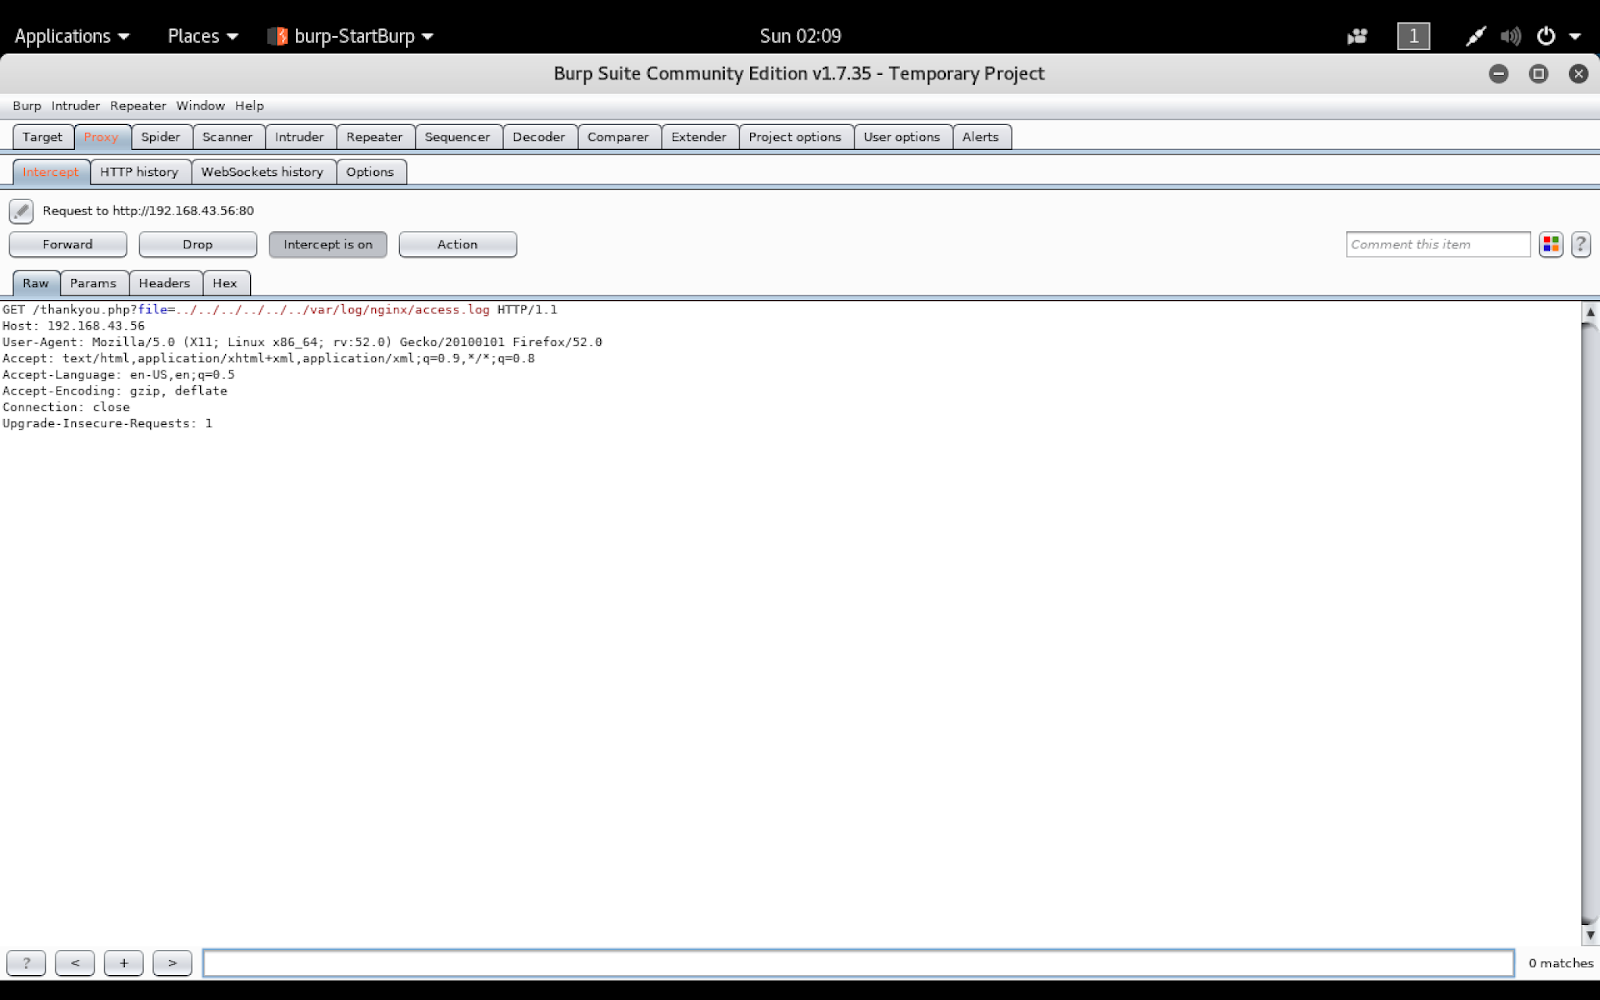Open the highlight color picker icon
Screen dimensions: 1600x1000
1551,244
